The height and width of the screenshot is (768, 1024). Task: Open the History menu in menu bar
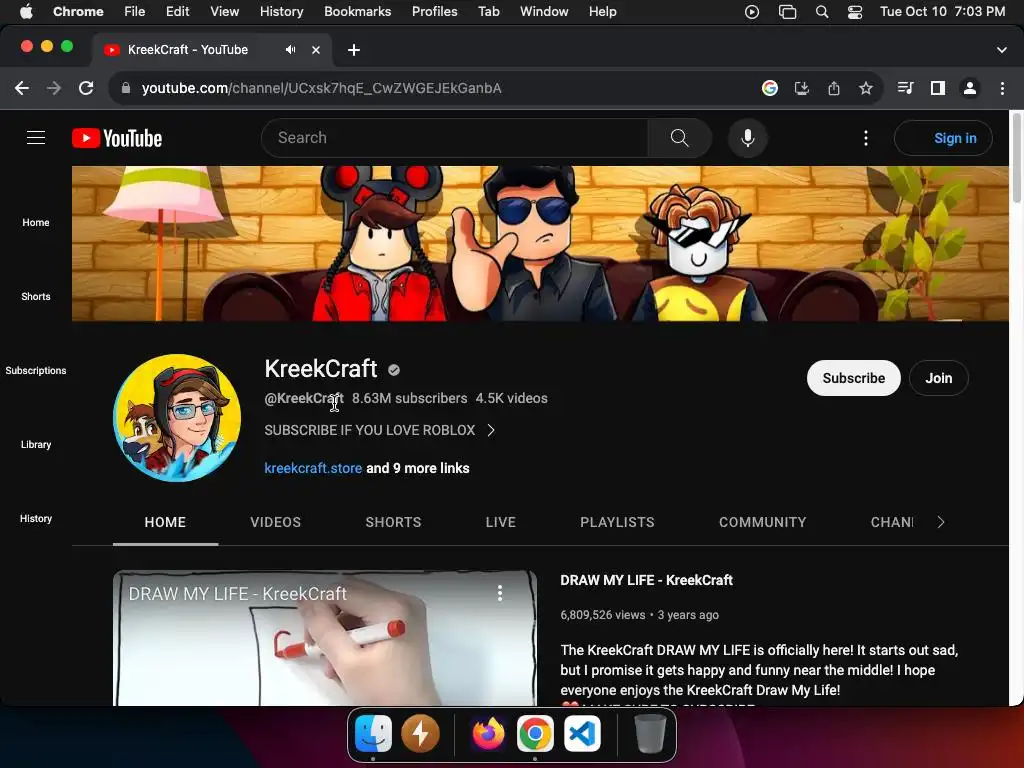click(x=281, y=12)
